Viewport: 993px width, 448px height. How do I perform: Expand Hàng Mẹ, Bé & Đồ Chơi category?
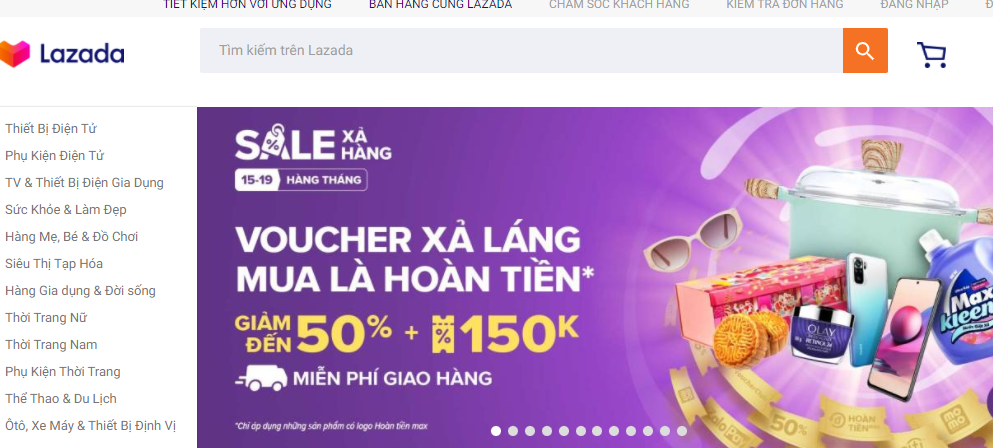pos(72,237)
